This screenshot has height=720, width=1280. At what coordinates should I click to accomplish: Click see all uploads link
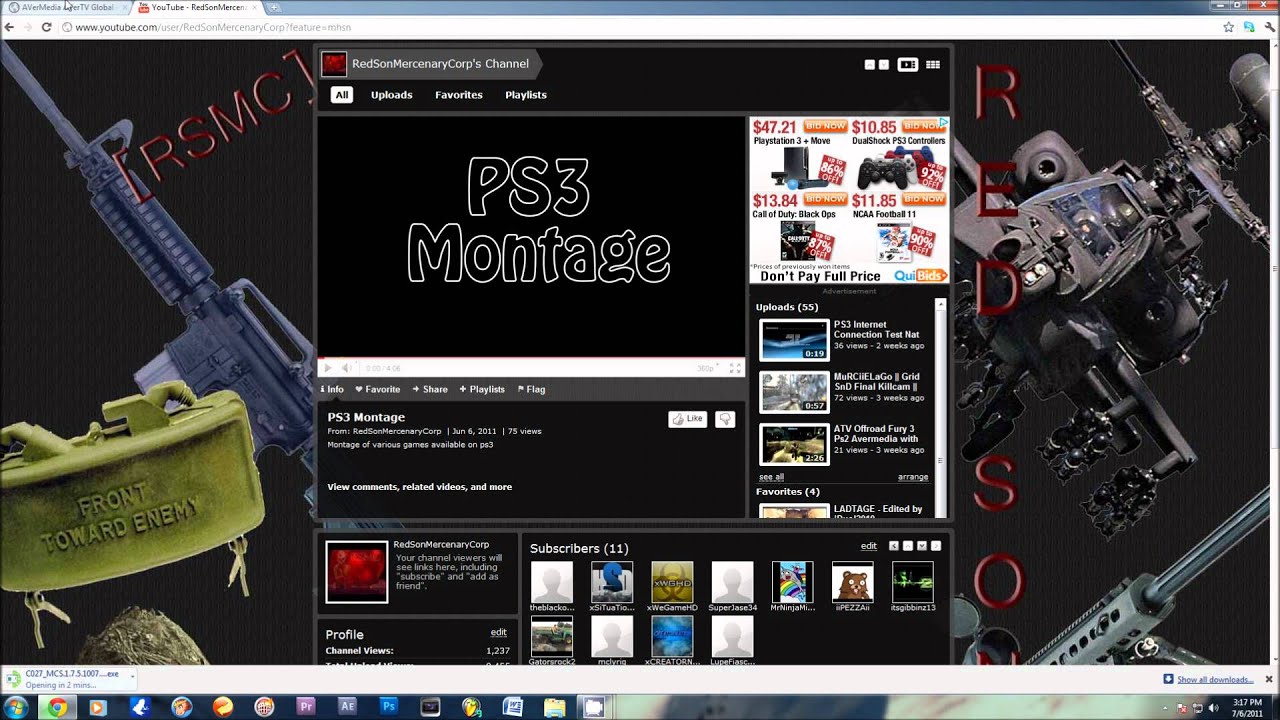point(772,477)
